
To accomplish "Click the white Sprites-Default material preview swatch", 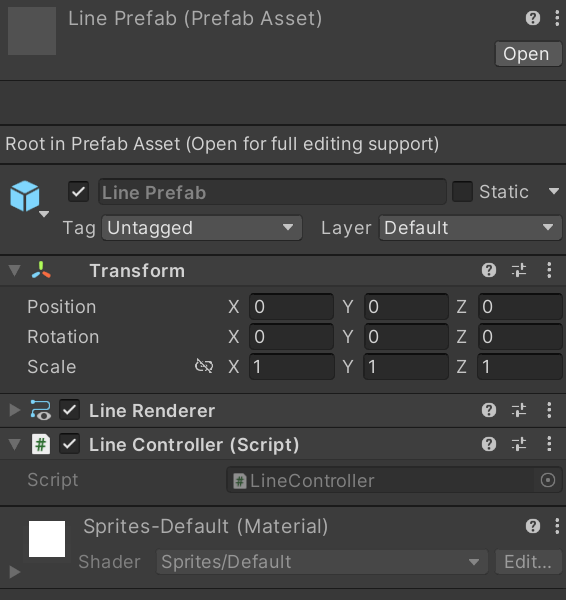I will click(x=47, y=539).
